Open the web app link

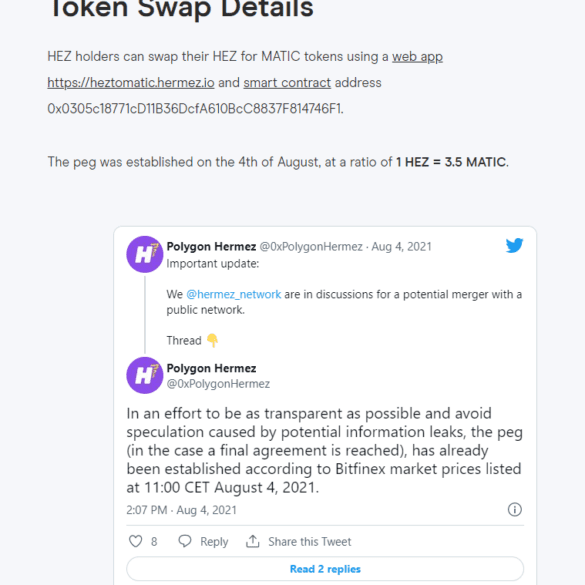[417, 57]
